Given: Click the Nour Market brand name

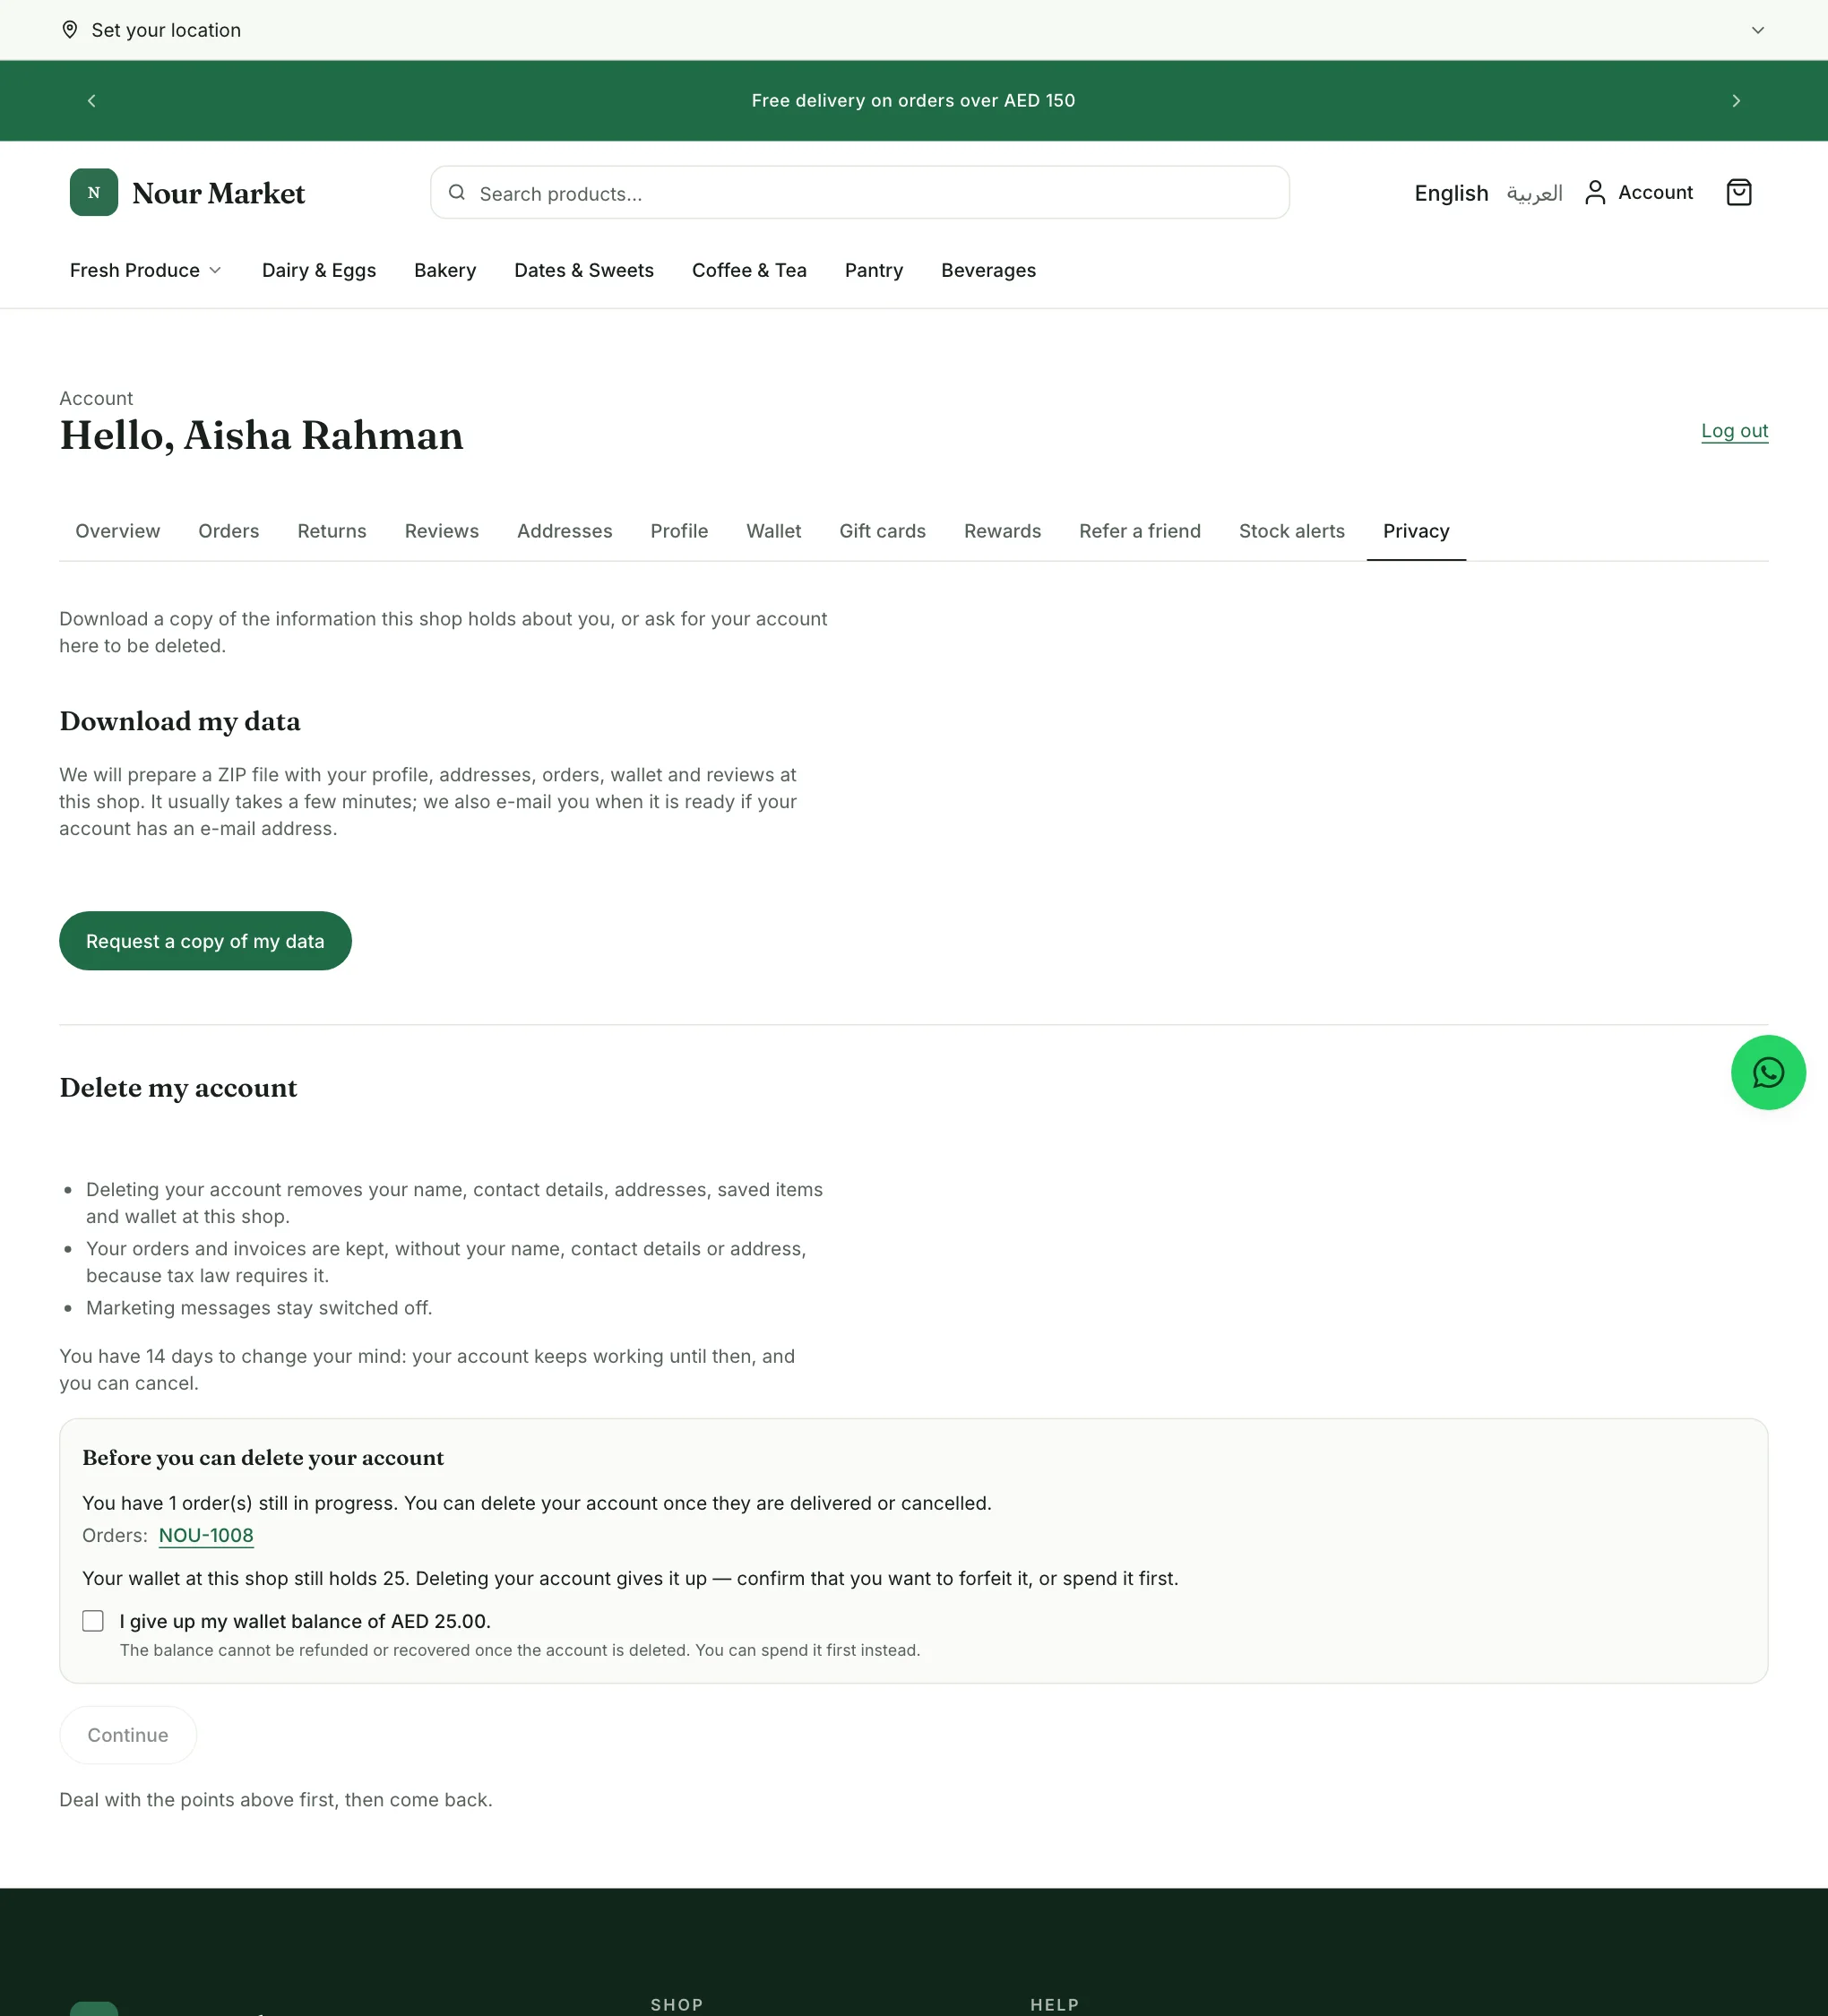Looking at the screenshot, I should coord(218,193).
